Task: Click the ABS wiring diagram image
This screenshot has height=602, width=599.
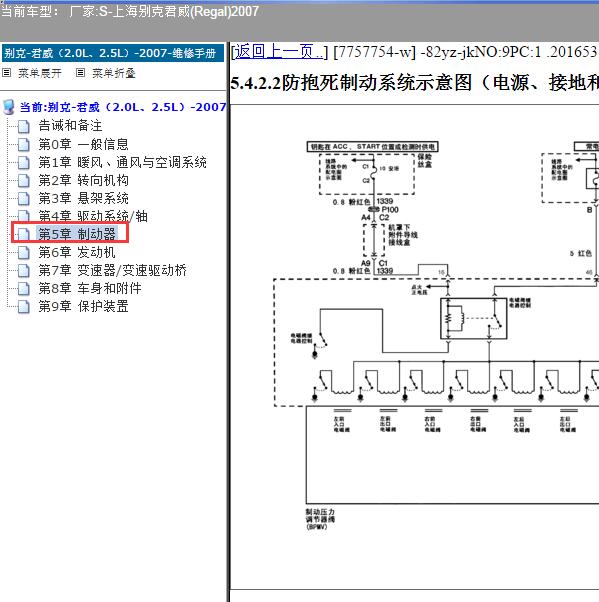Action: pyautogui.click(x=436, y=336)
